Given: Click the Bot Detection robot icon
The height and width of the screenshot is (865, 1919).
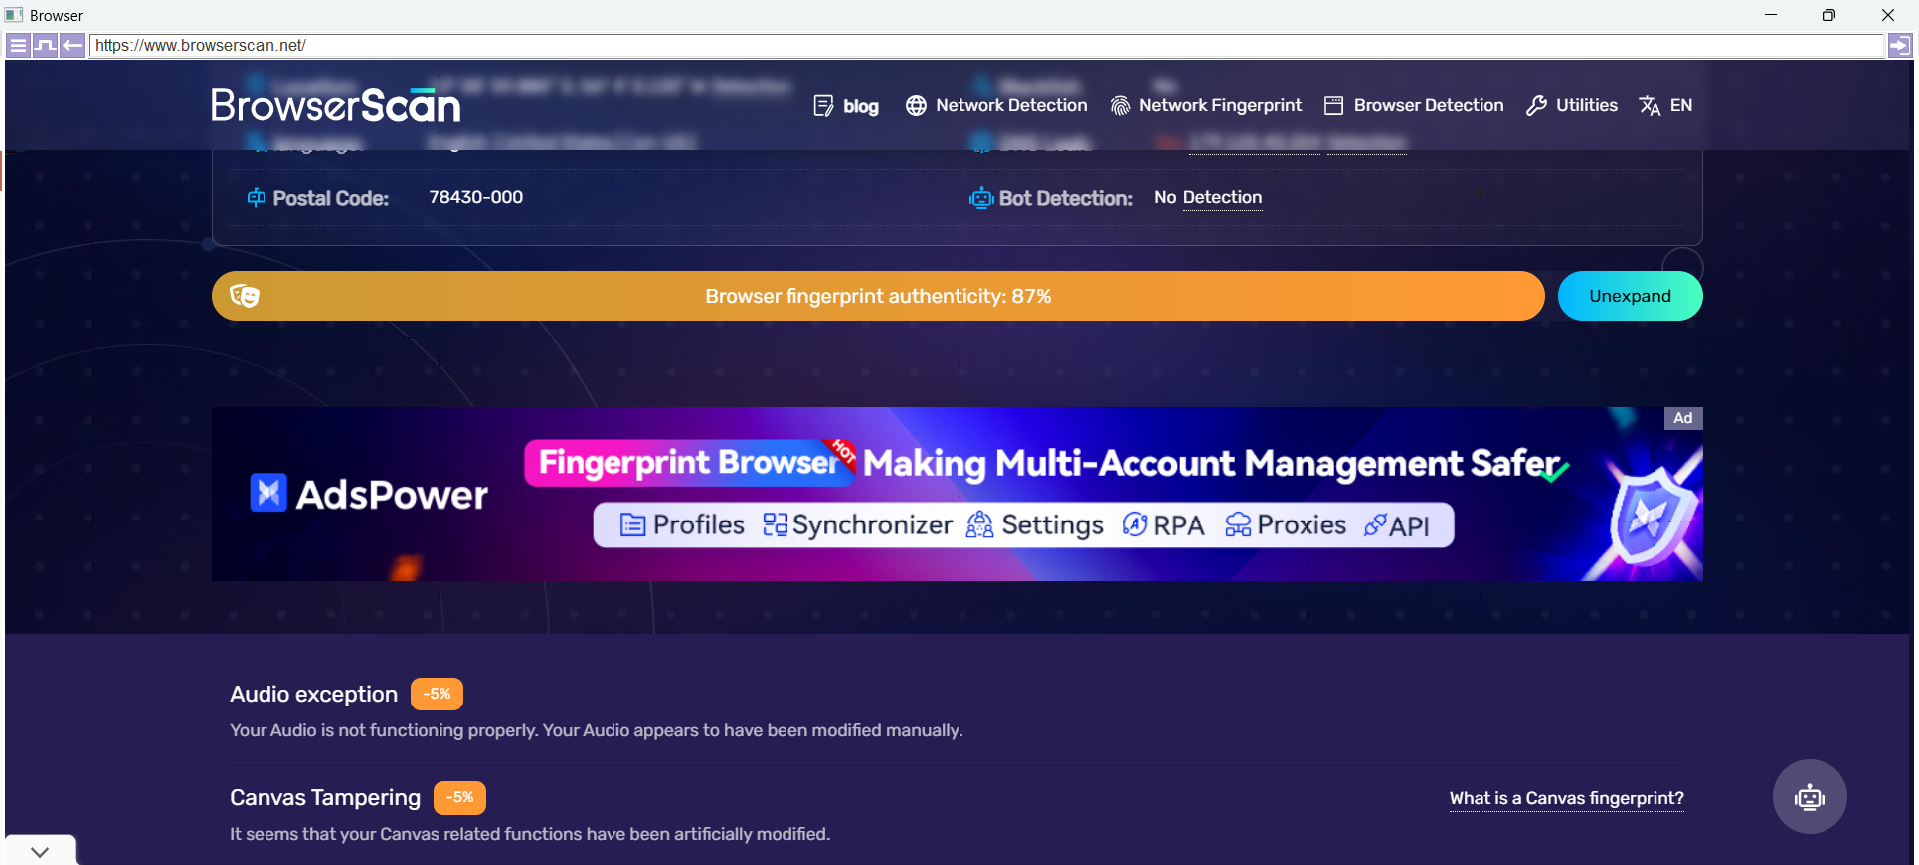Looking at the screenshot, I should (x=980, y=198).
